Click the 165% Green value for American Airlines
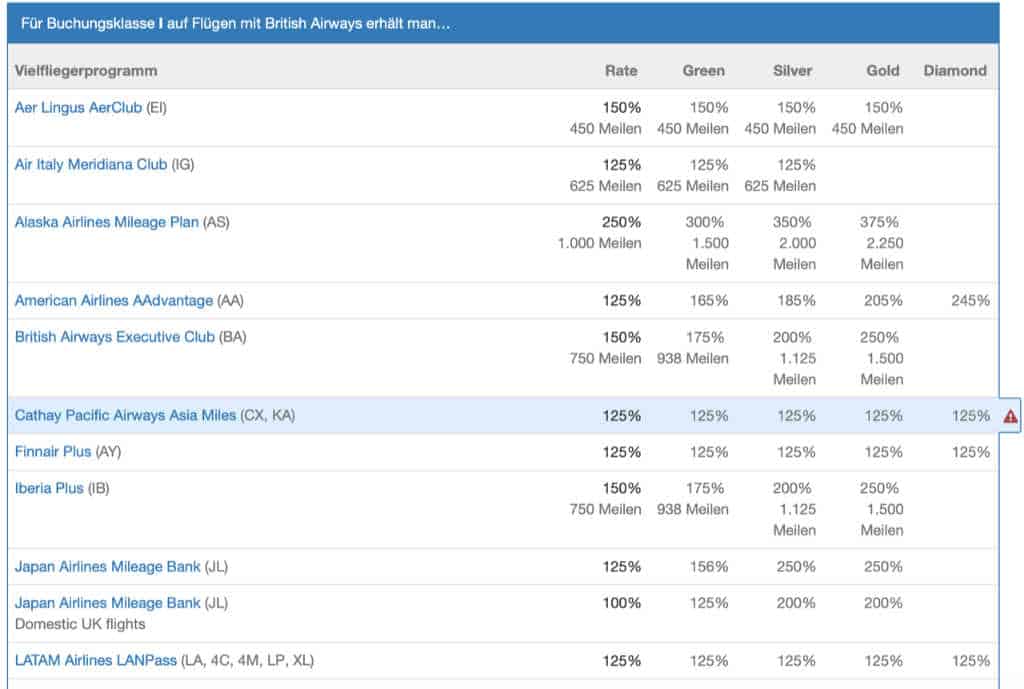The width and height of the screenshot is (1024, 689). click(x=709, y=300)
